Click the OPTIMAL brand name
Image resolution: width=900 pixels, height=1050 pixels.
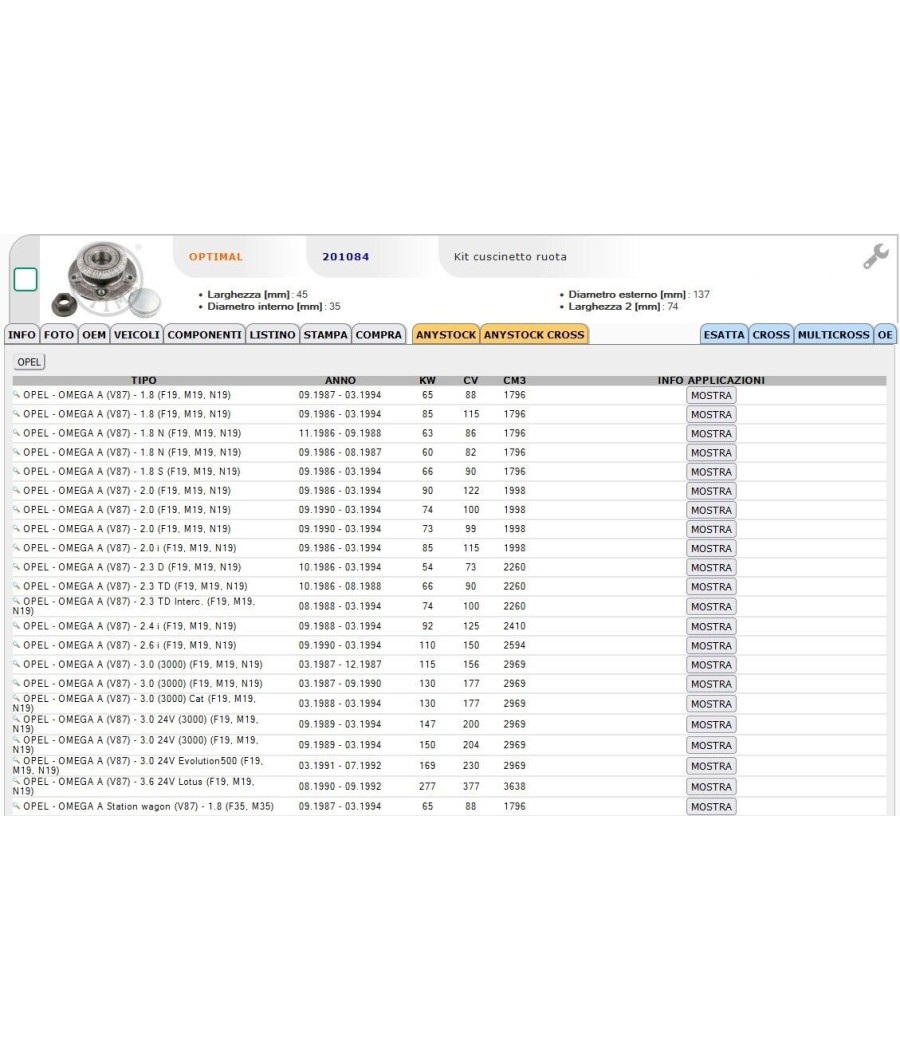point(216,256)
